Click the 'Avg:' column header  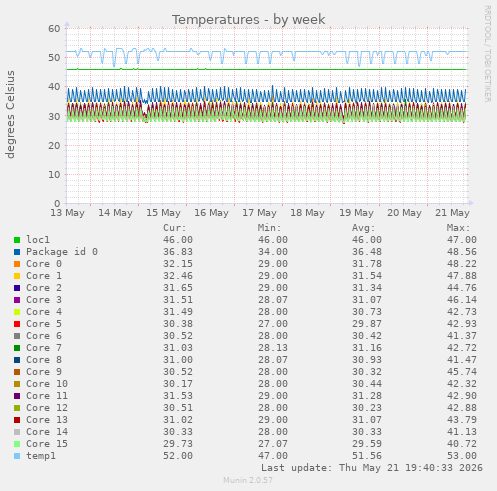pos(364,228)
